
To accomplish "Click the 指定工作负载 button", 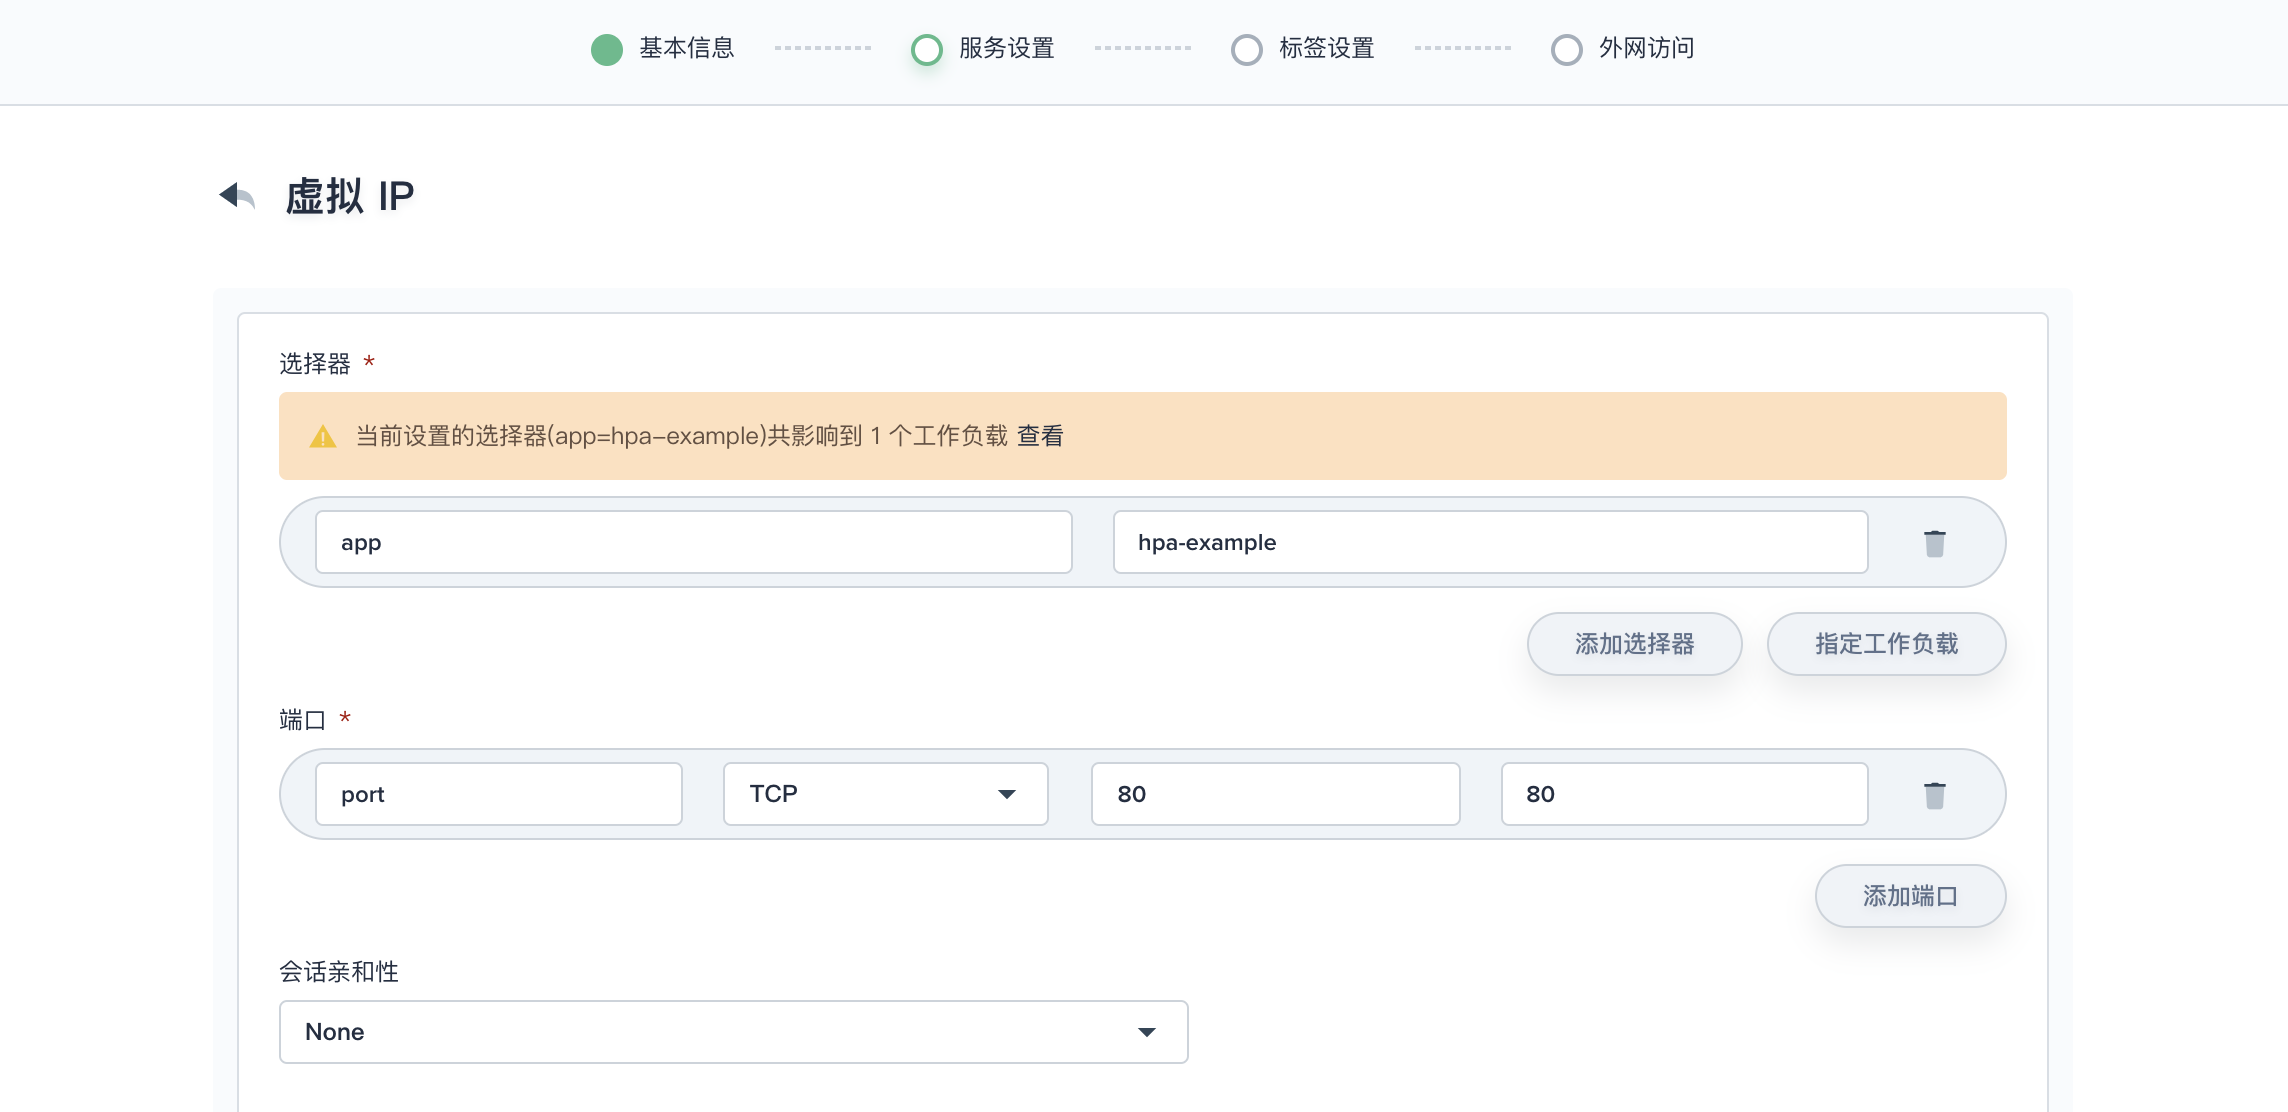I will [1886, 644].
